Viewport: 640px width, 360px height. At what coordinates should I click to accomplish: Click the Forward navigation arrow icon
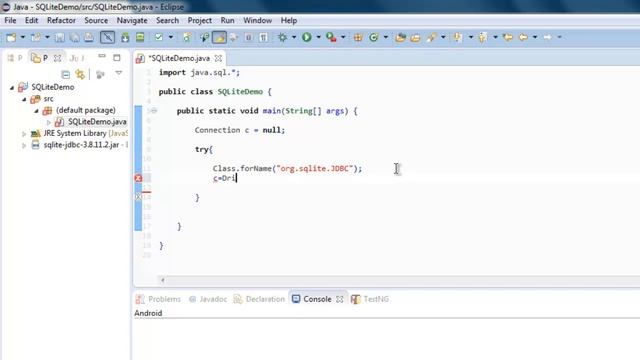point(547,38)
